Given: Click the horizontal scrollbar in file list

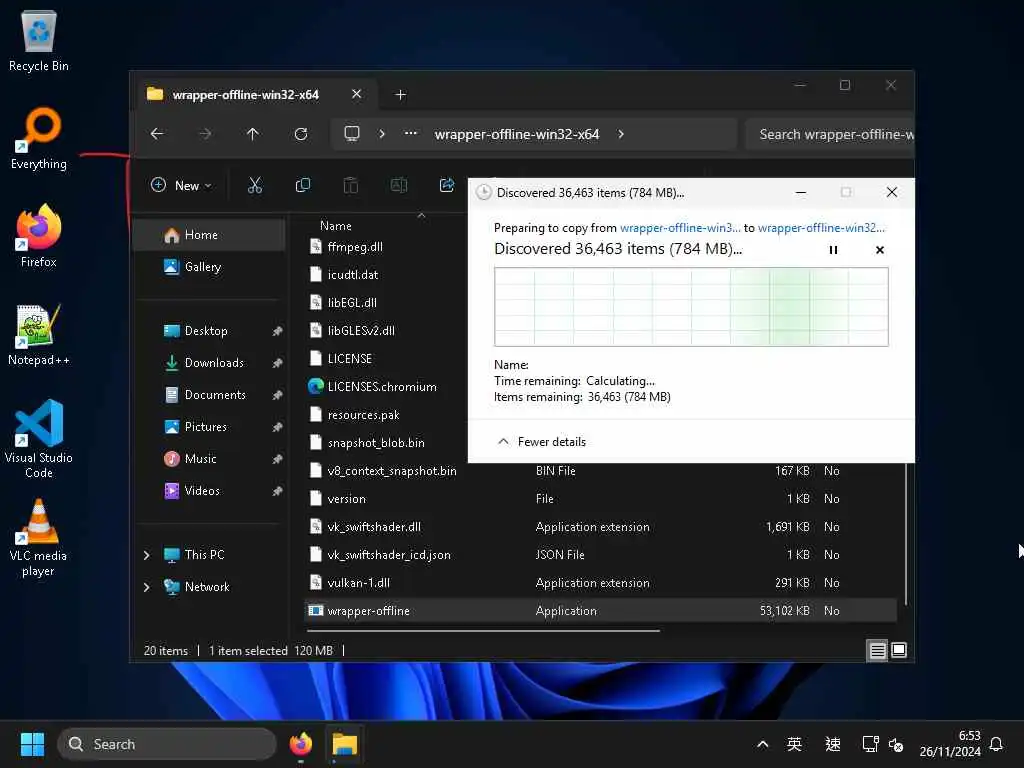Looking at the screenshot, I should 483,631.
